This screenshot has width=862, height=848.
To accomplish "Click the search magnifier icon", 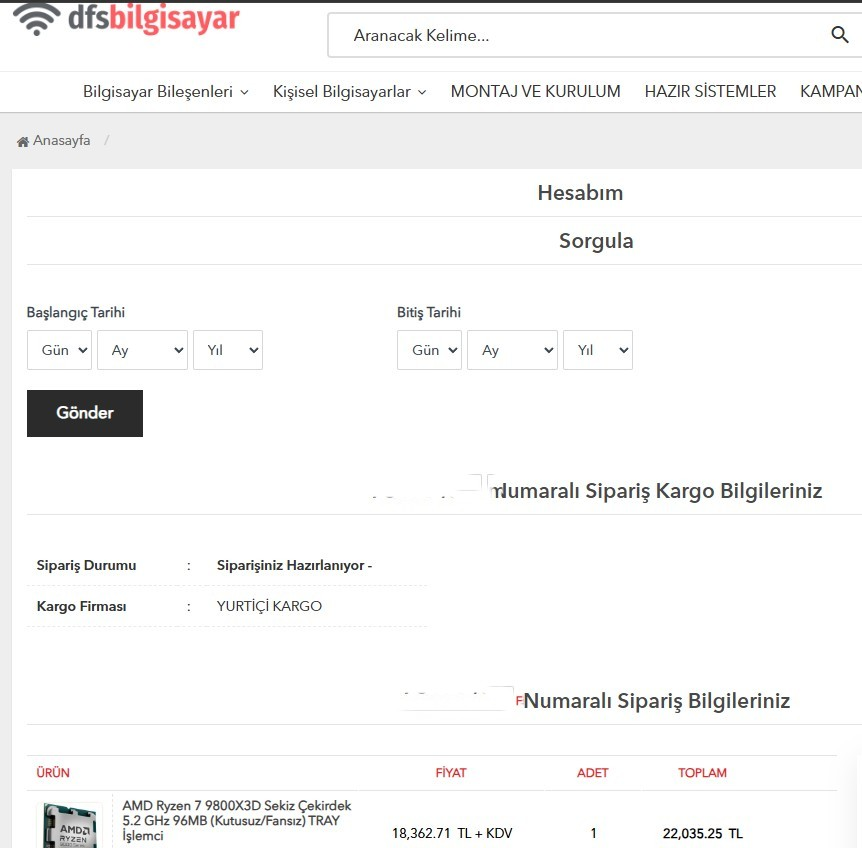I will [x=839, y=35].
